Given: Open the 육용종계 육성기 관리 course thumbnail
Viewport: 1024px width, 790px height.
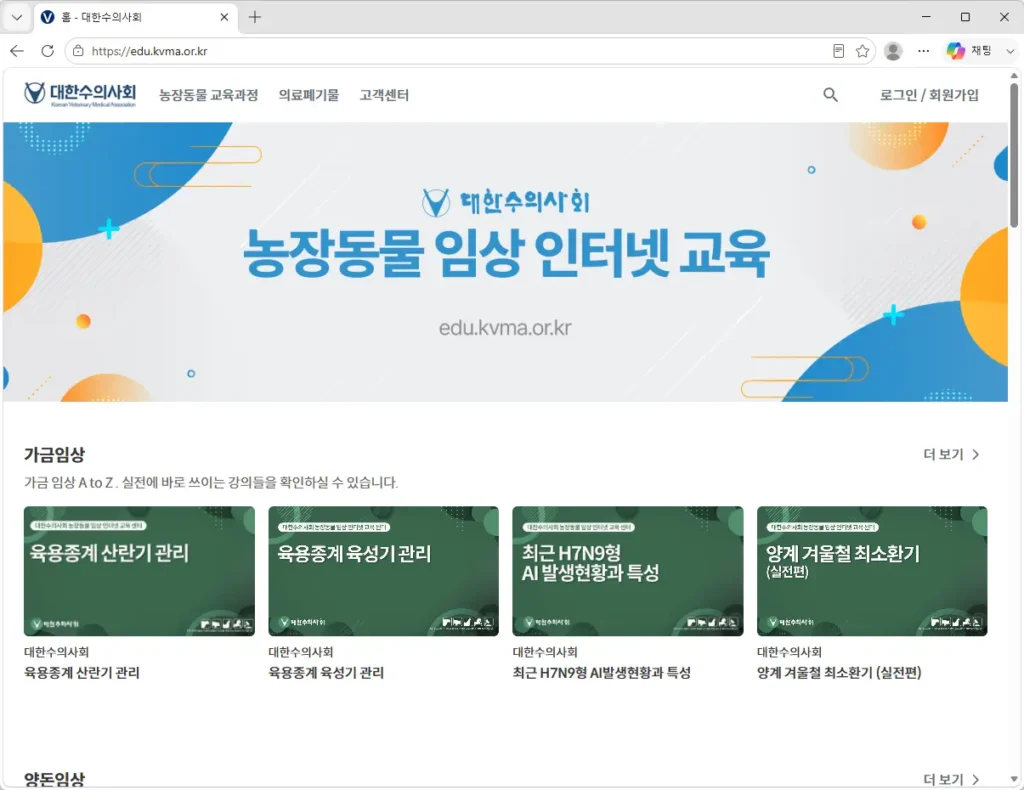Looking at the screenshot, I should pyautogui.click(x=383, y=571).
